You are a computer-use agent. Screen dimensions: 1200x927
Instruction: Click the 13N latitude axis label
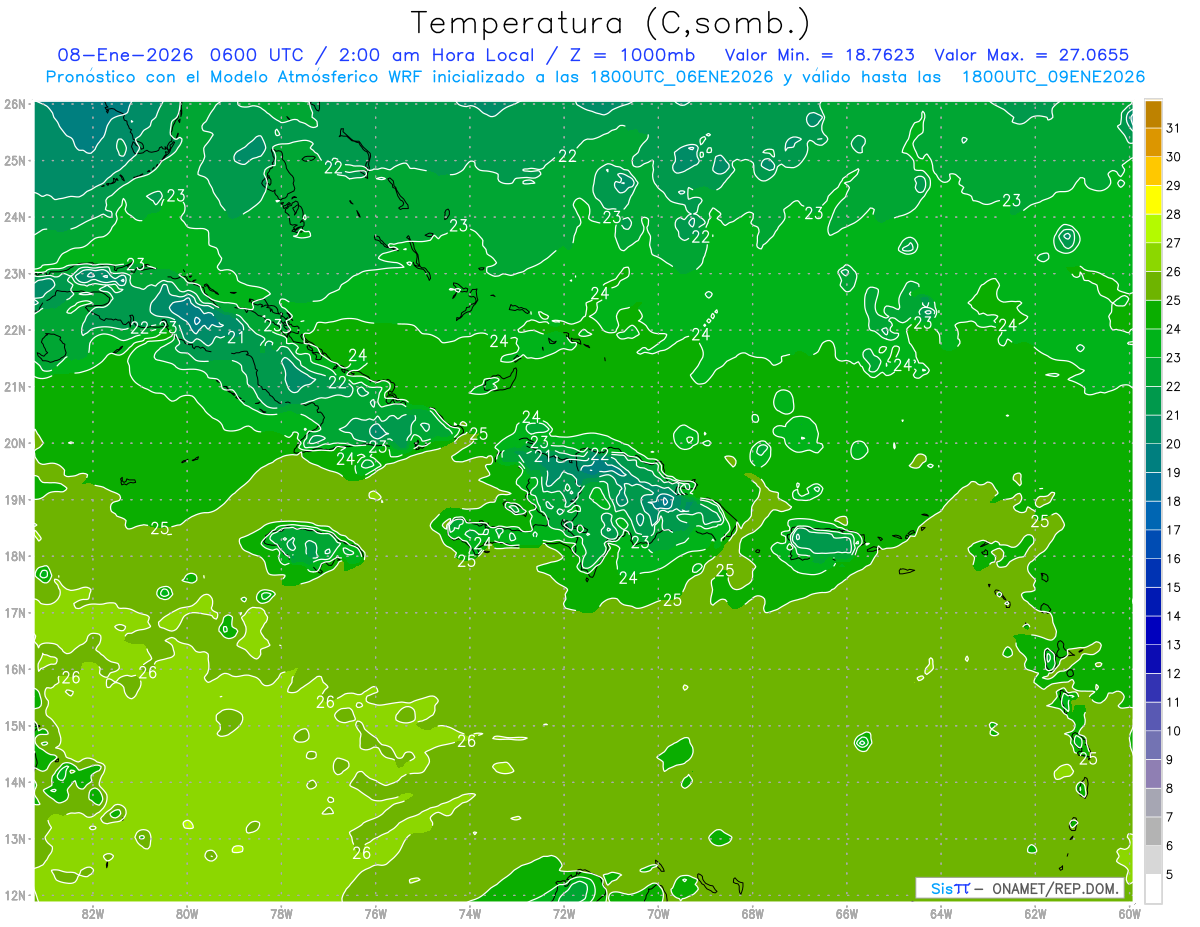(14, 838)
